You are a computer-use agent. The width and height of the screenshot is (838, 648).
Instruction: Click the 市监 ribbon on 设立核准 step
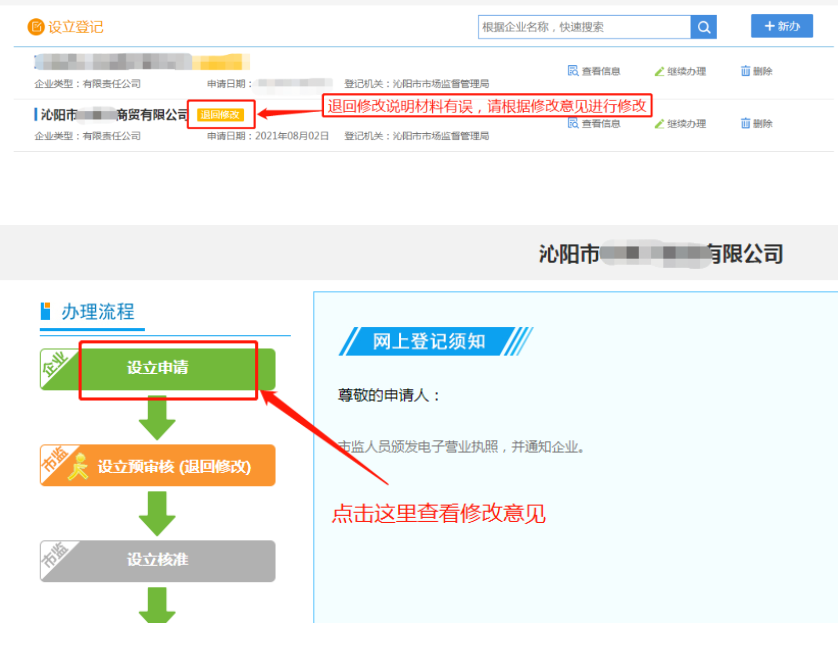pyautogui.click(x=56, y=556)
